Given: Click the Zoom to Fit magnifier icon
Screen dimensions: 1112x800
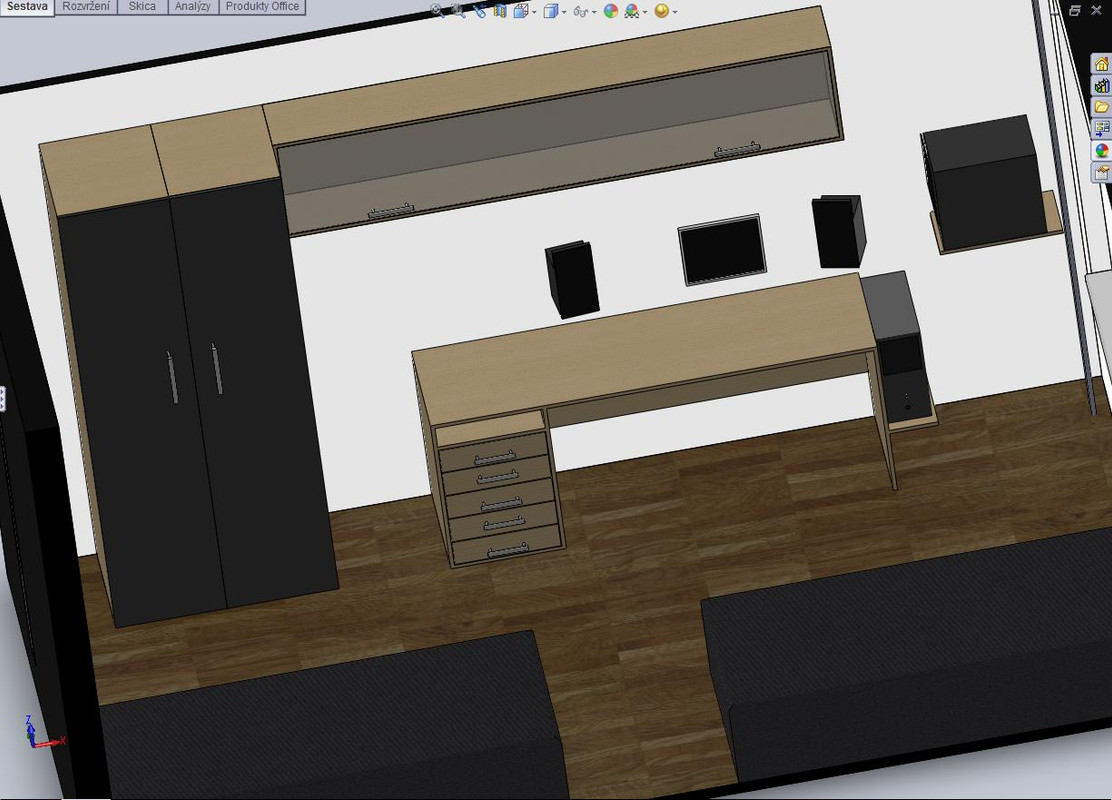Looking at the screenshot, I should pyautogui.click(x=437, y=11).
